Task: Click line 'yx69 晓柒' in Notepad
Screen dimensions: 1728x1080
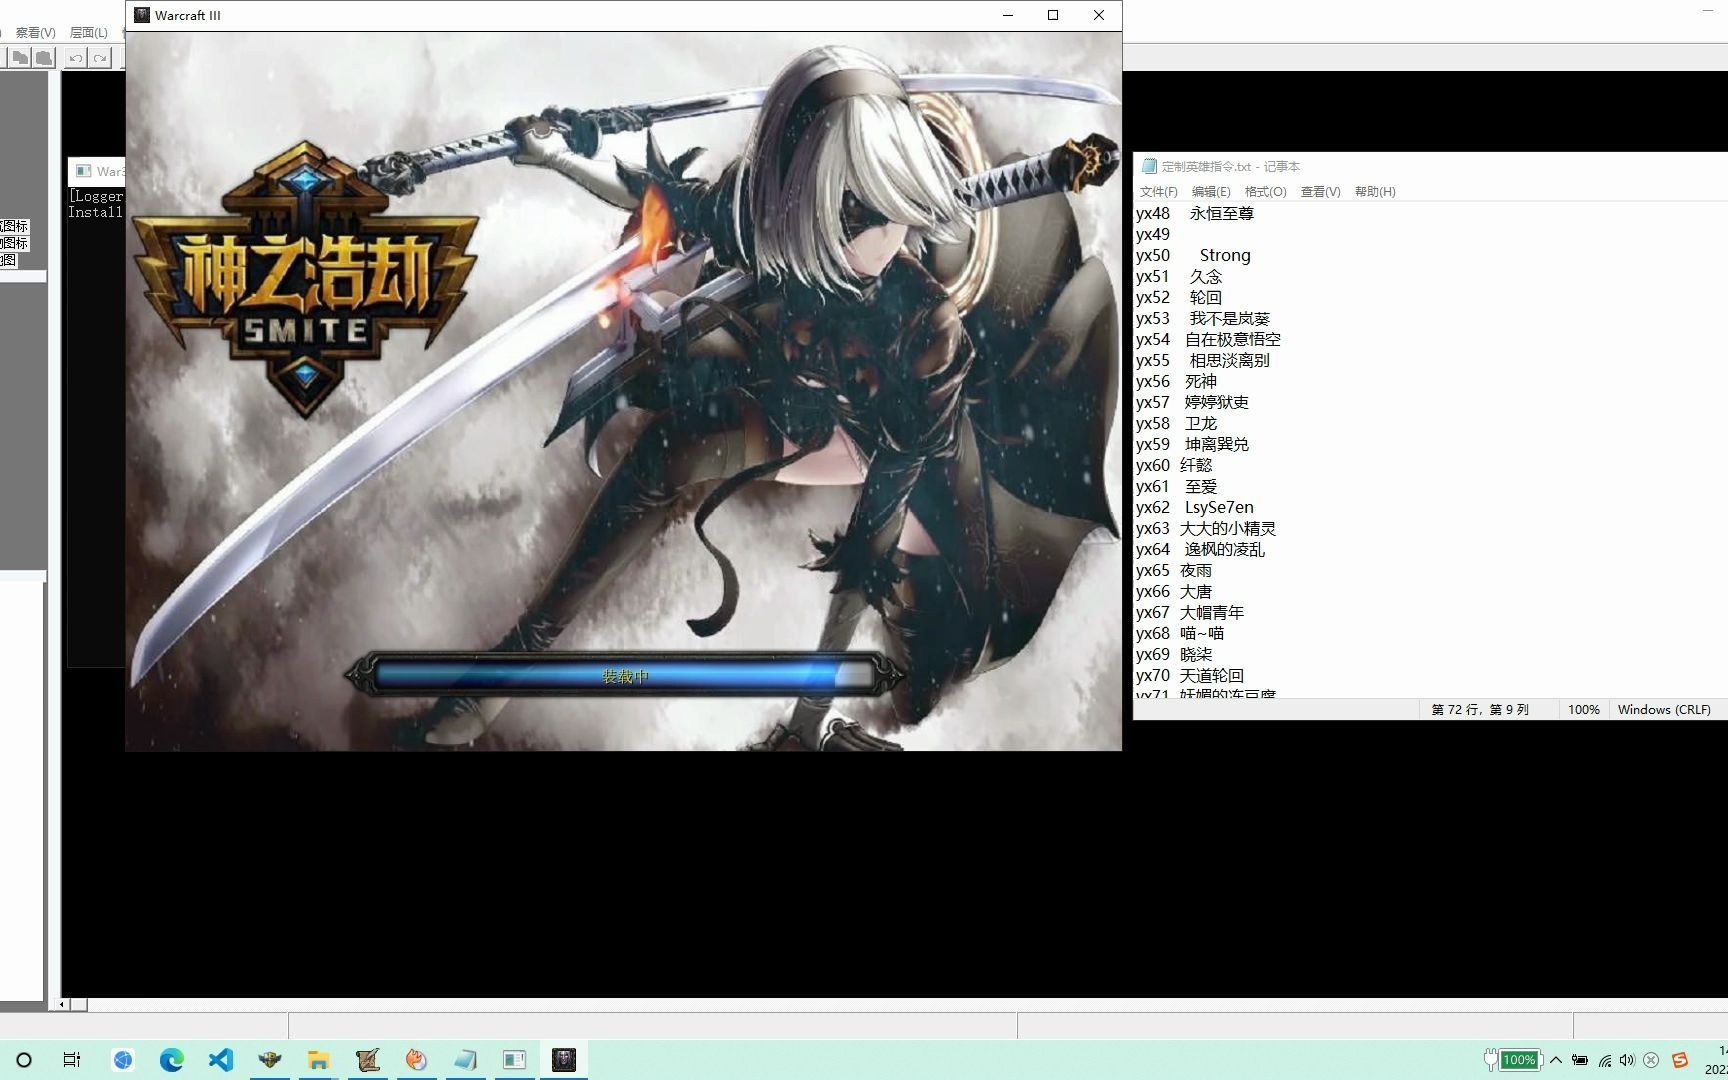Action: (1174, 654)
